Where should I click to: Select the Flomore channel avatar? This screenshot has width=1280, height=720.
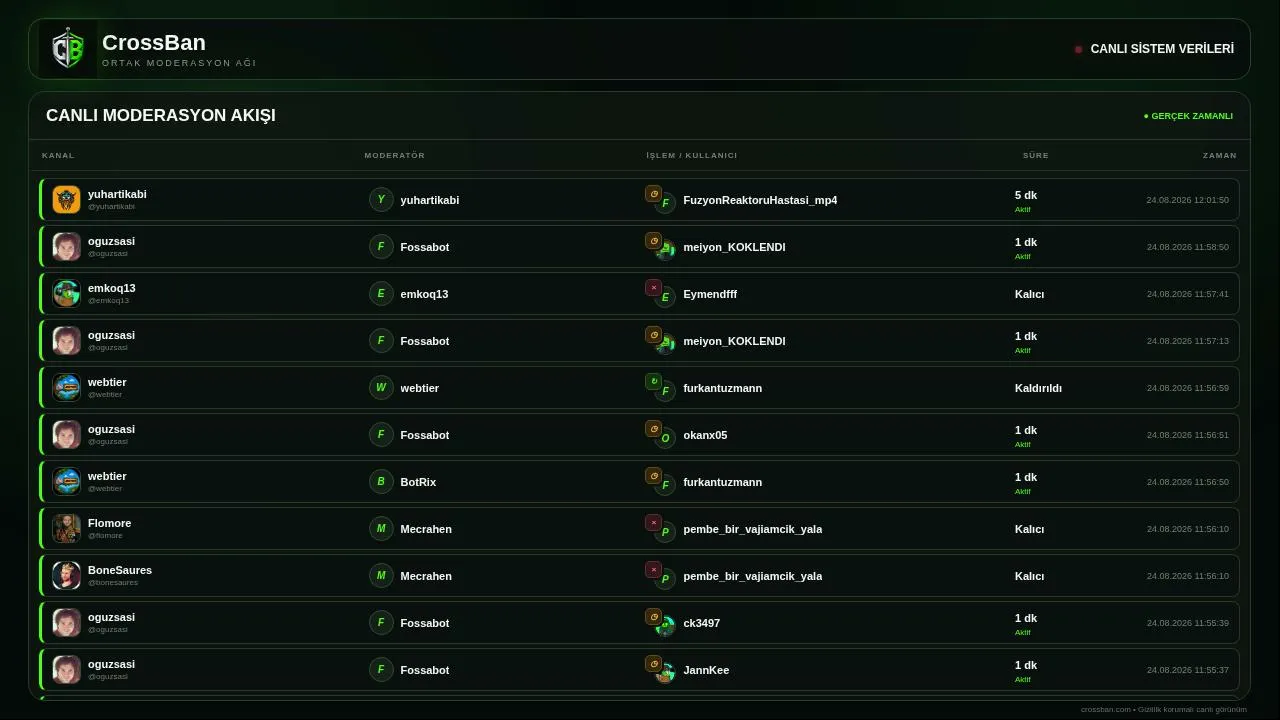click(x=67, y=528)
